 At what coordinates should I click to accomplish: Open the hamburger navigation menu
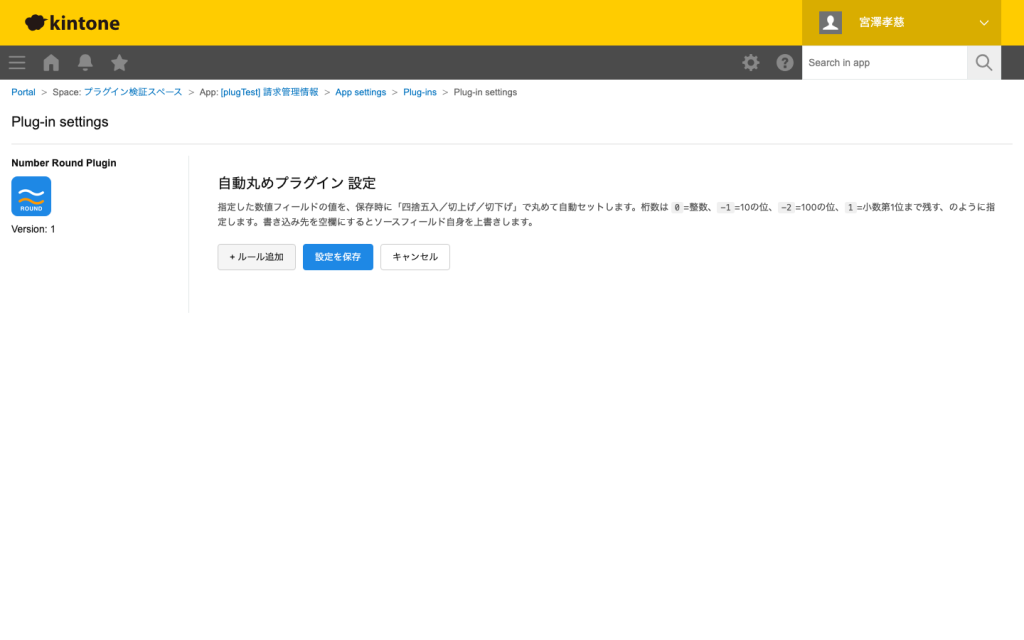click(16, 62)
